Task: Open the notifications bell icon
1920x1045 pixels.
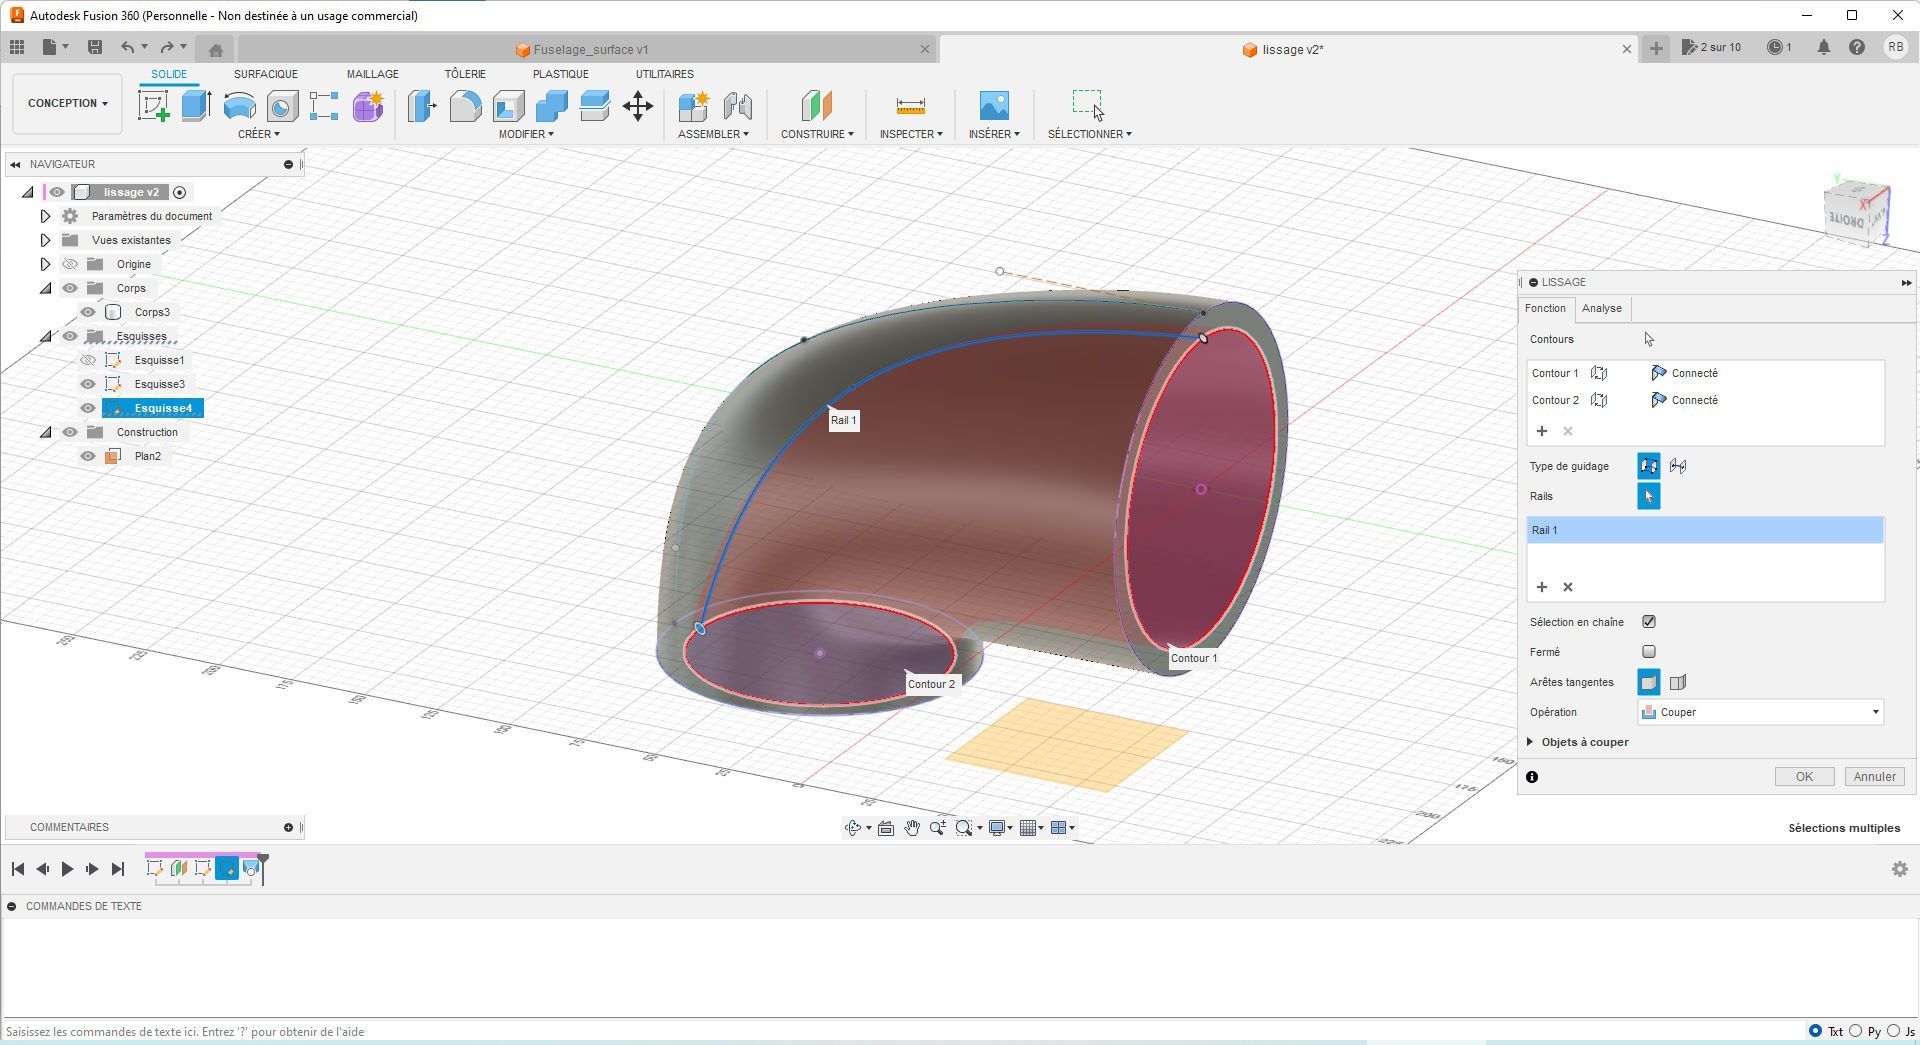Action: pos(1824,47)
